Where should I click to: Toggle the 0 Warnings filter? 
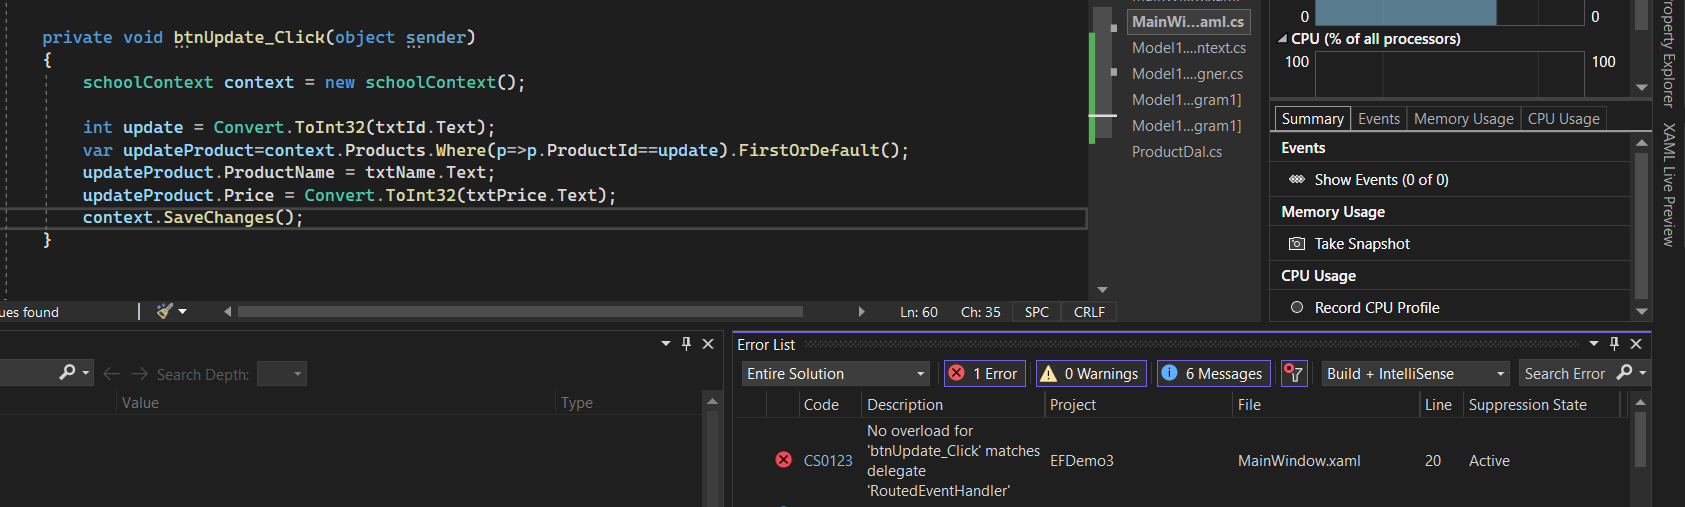pyautogui.click(x=1090, y=373)
